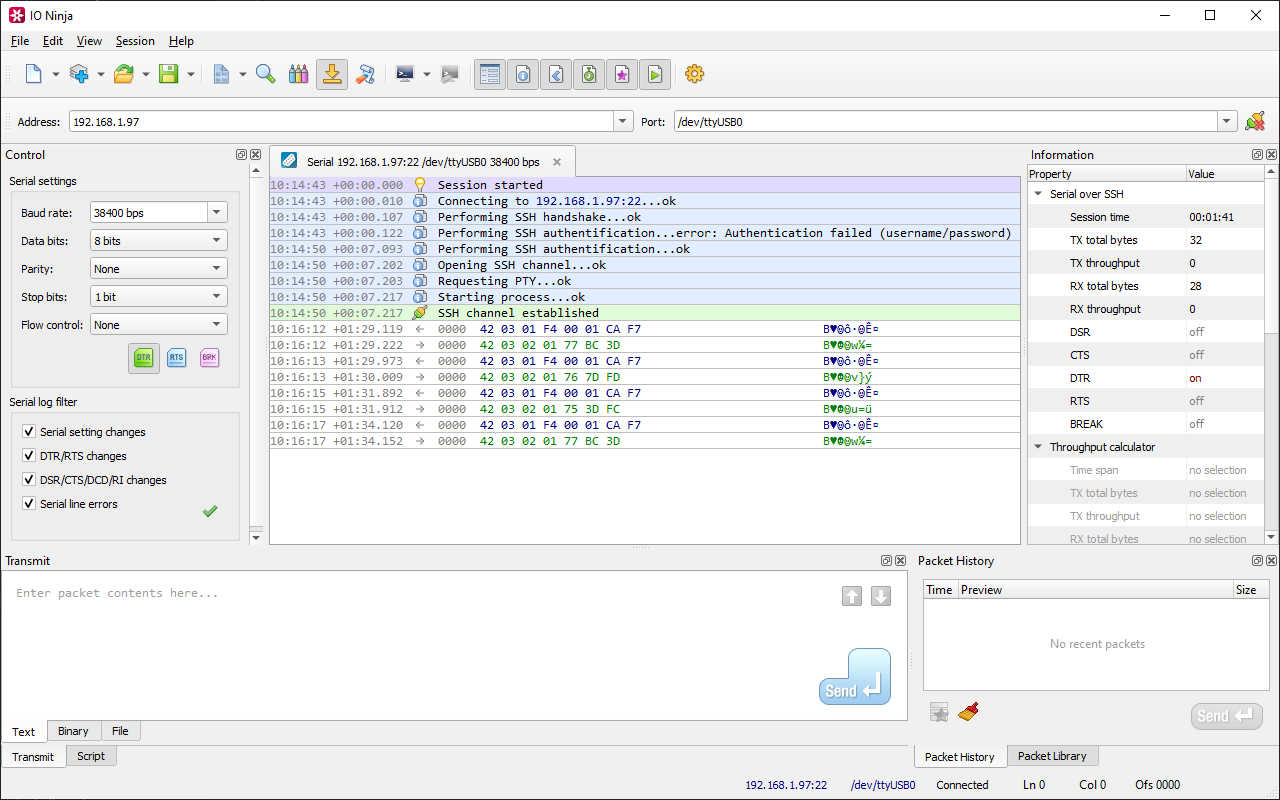Screen dimensions: 1280x800
Task: Click the magnifying glass Find icon
Action: [266, 74]
